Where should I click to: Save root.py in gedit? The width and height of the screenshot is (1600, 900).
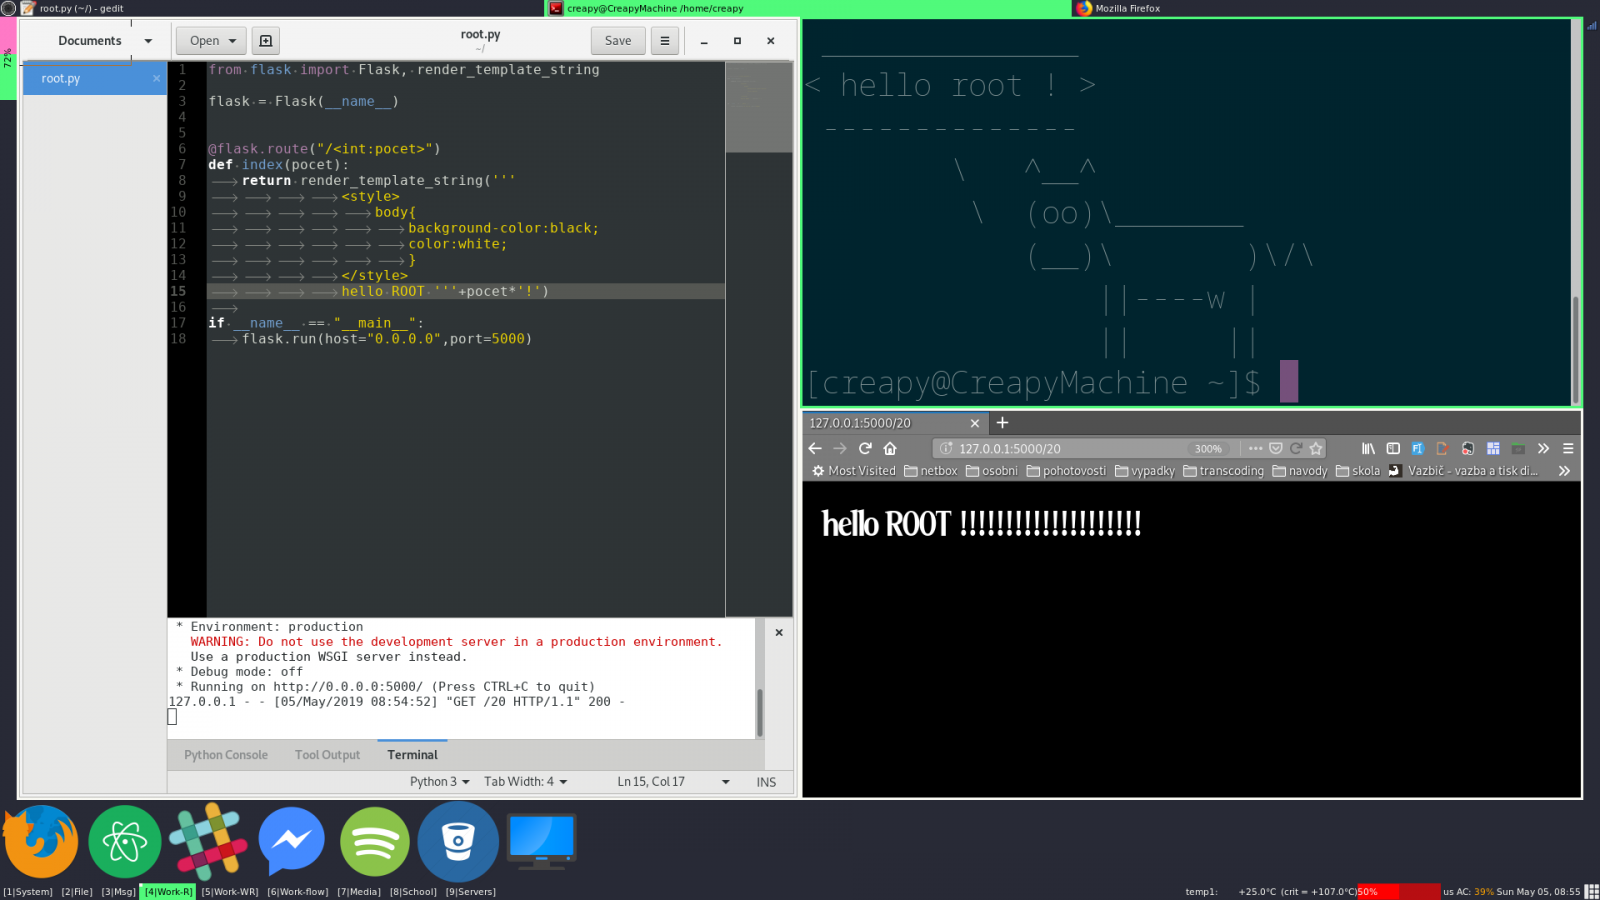[617, 40]
